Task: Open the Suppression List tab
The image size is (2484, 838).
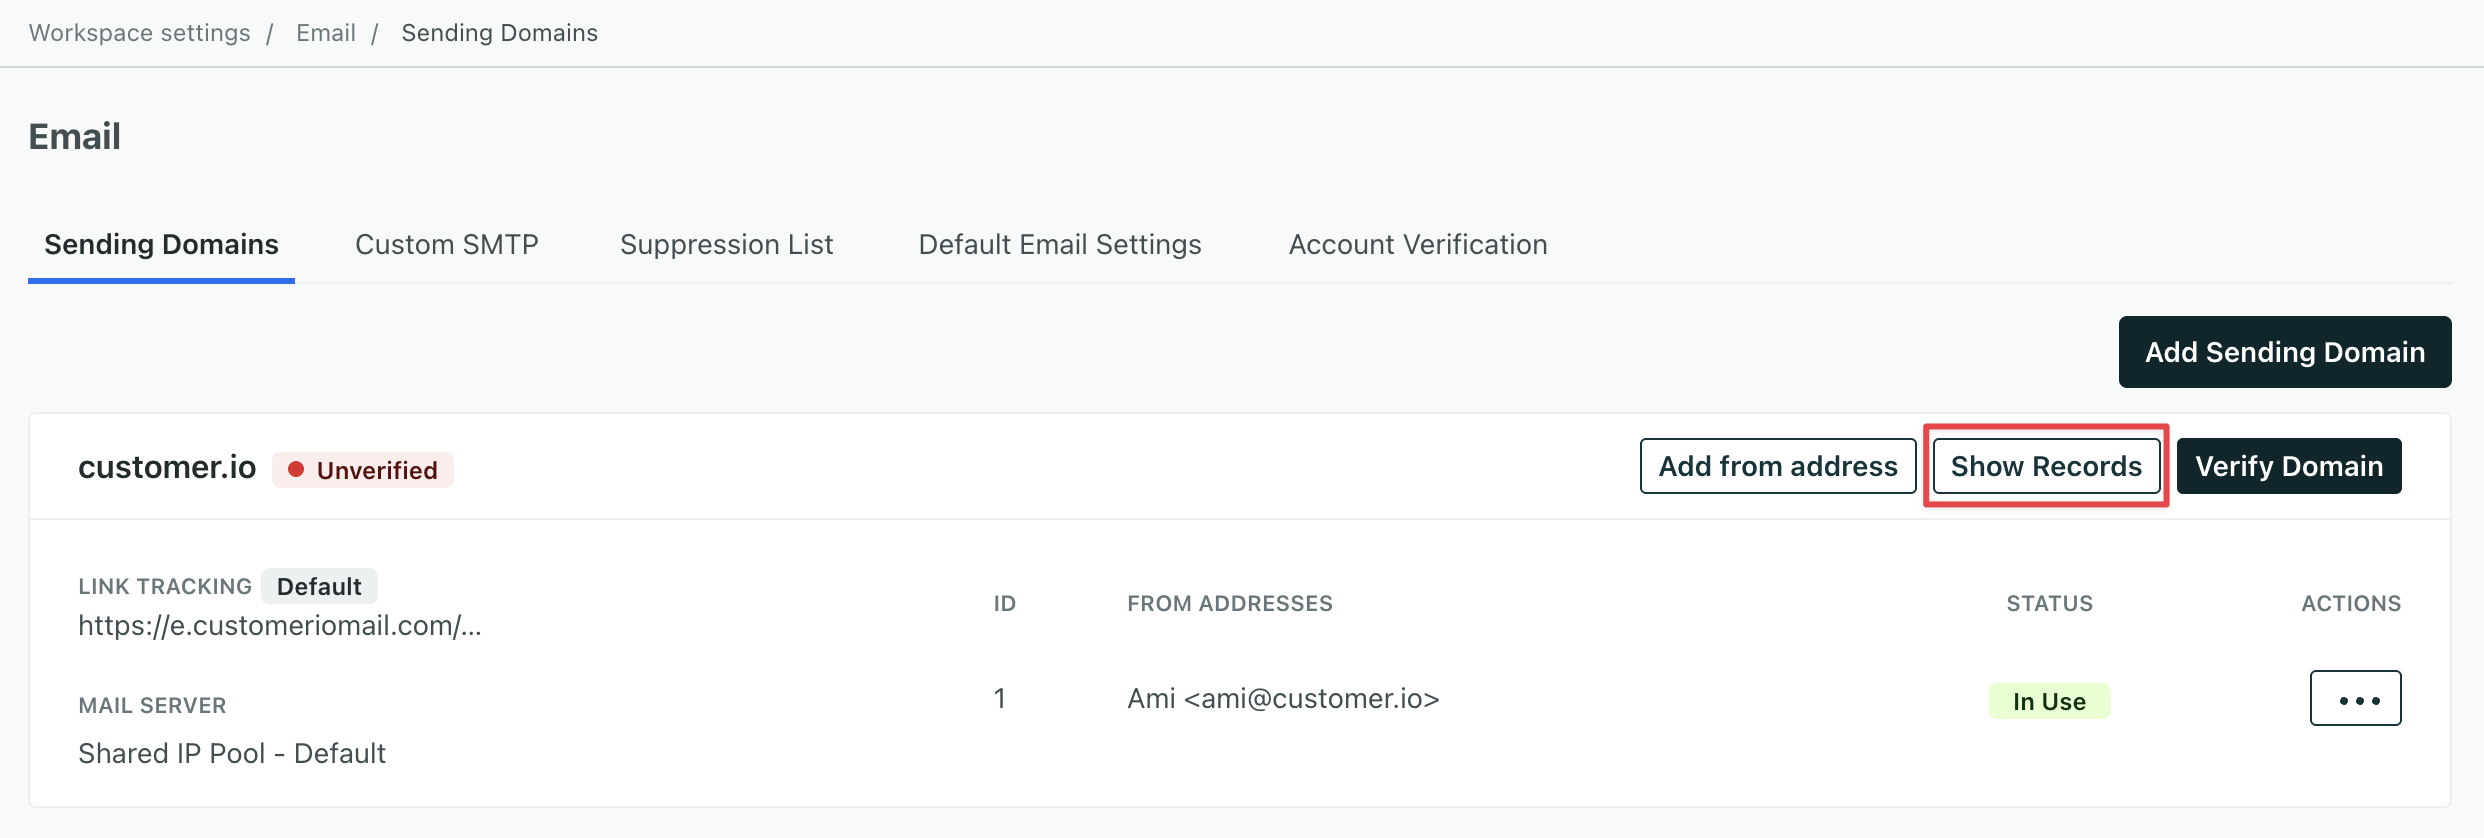Action: [726, 245]
